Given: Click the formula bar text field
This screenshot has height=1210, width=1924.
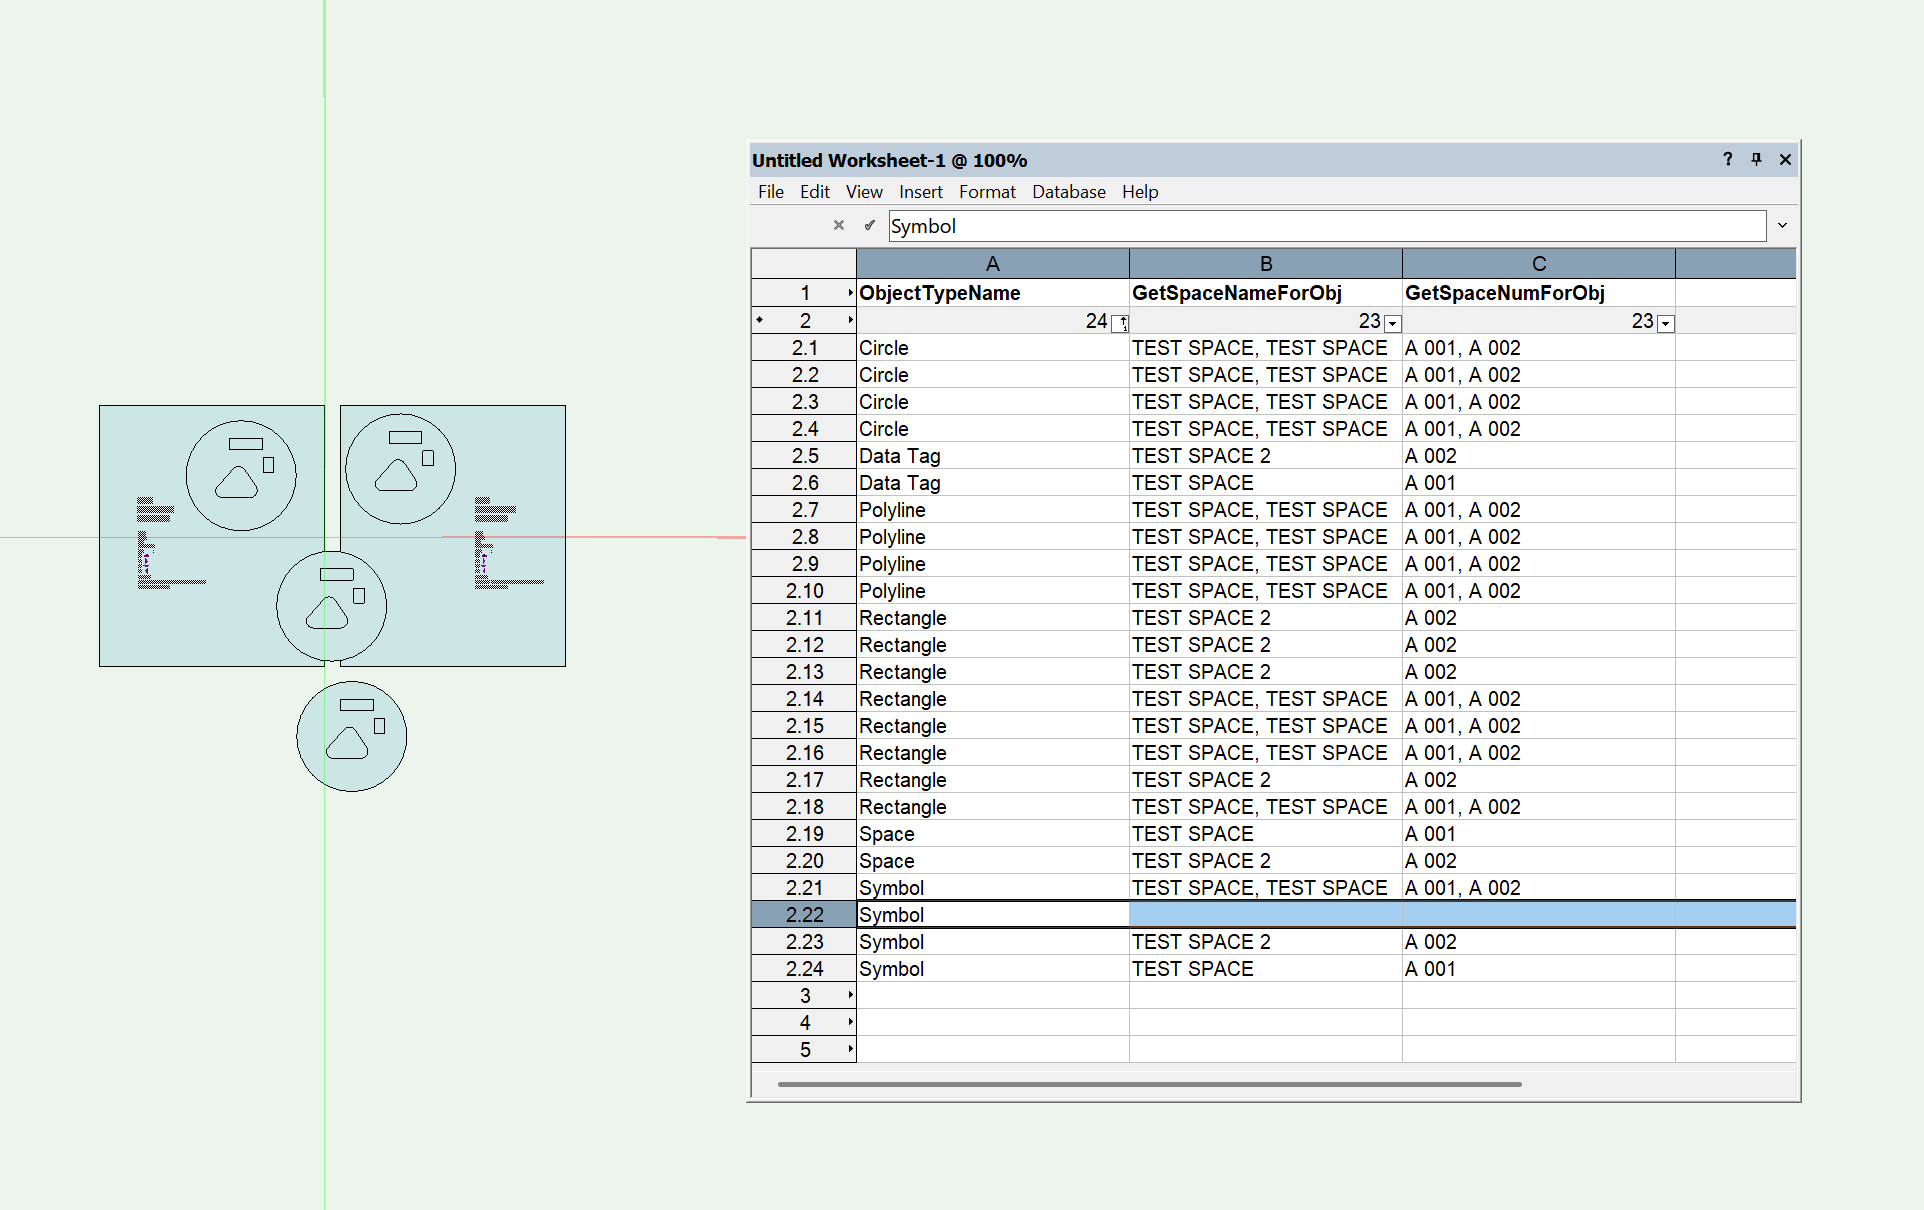Looking at the screenshot, I should point(1326,226).
